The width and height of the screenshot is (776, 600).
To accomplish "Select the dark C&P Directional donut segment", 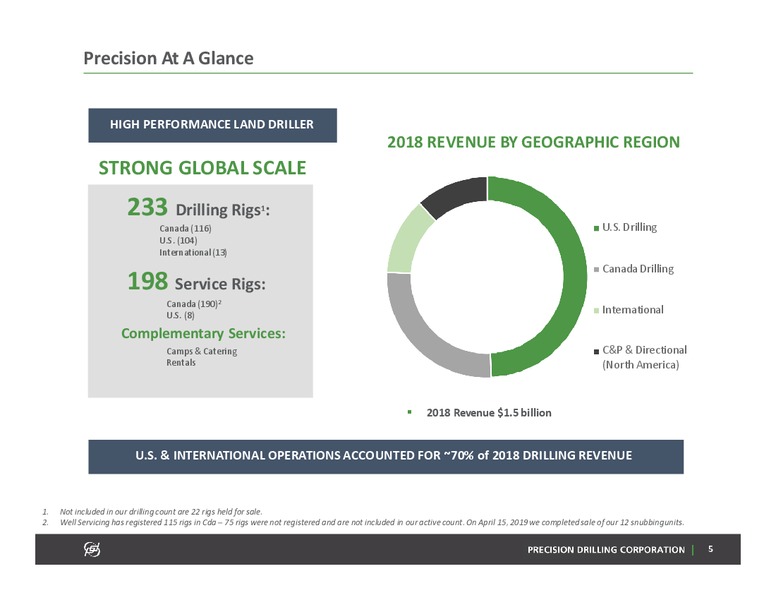I will click(458, 195).
